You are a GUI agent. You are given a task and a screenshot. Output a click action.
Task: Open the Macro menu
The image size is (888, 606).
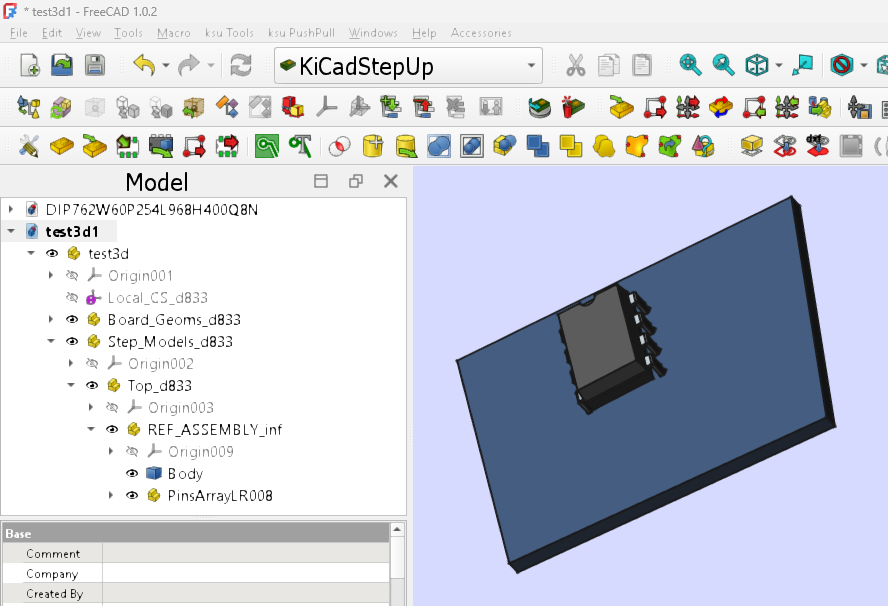click(x=174, y=33)
